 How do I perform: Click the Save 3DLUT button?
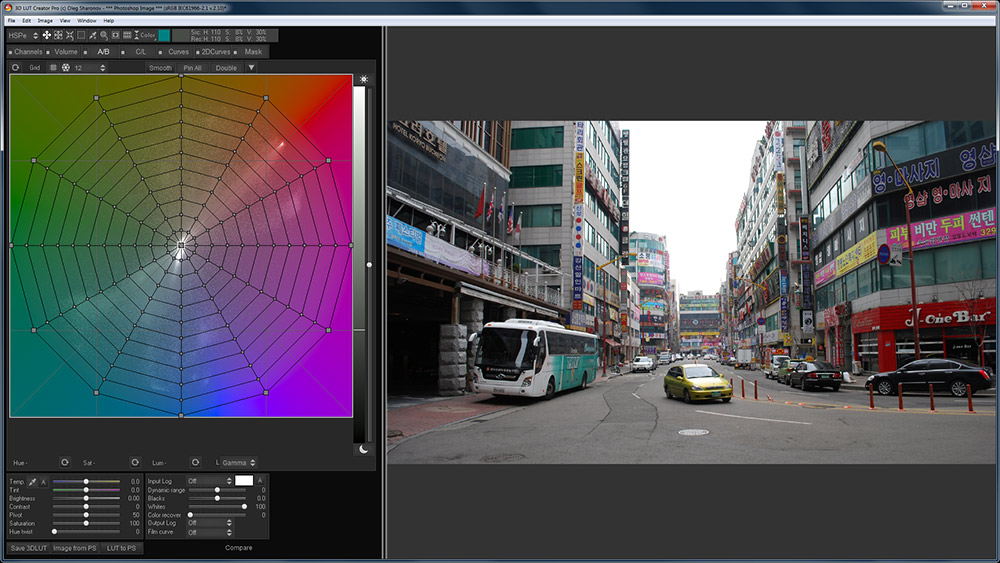pos(28,548)
